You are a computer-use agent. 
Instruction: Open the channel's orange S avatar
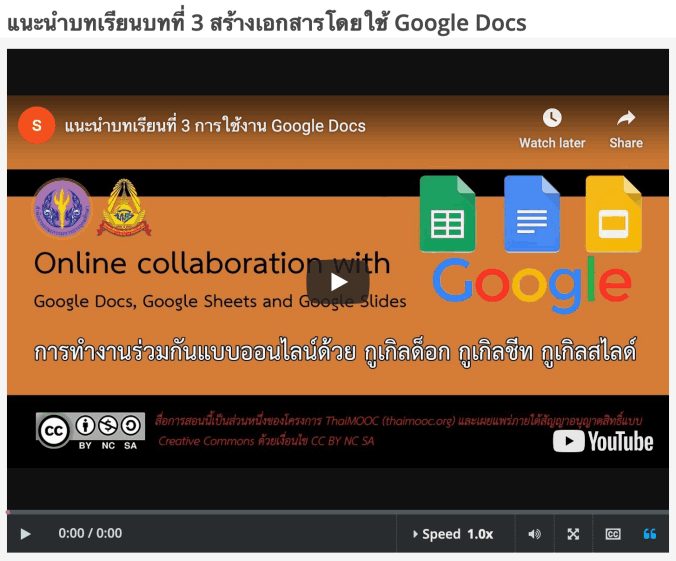[37, 125]
